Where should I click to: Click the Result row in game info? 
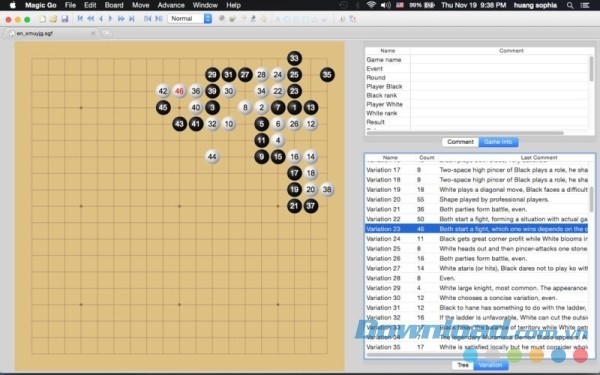[476, 122]
